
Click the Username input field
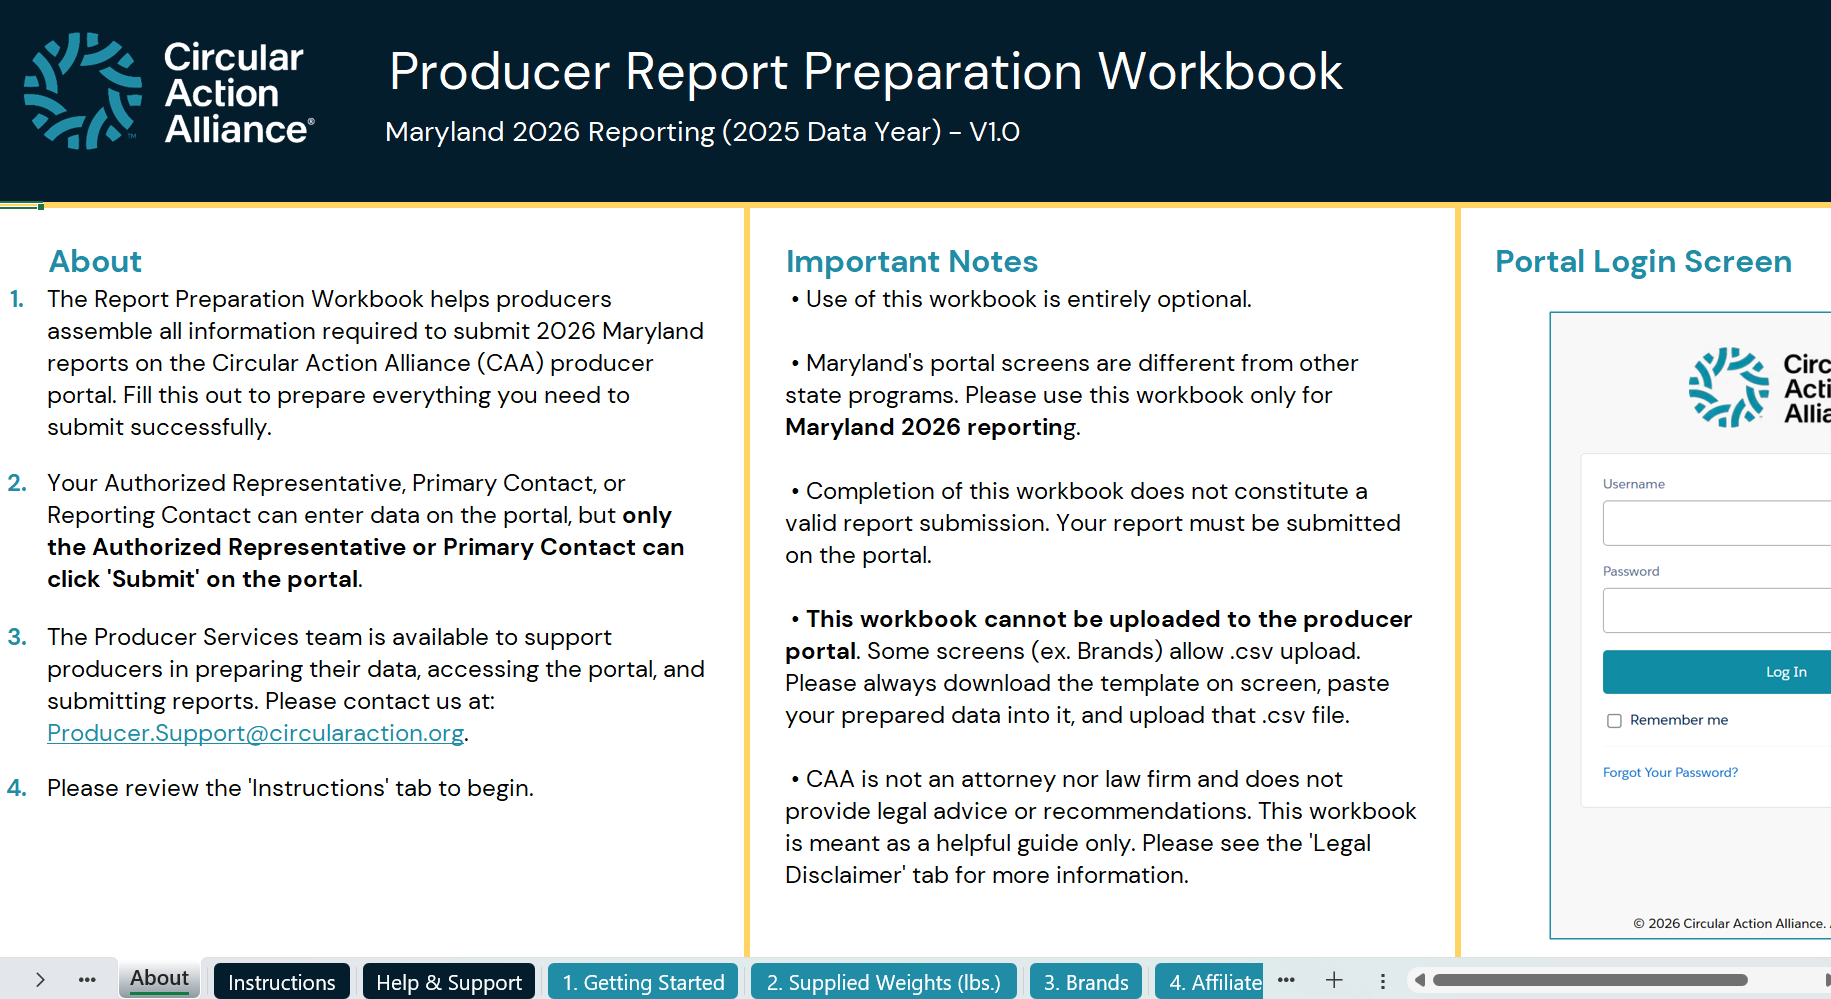click(1717, 523)
